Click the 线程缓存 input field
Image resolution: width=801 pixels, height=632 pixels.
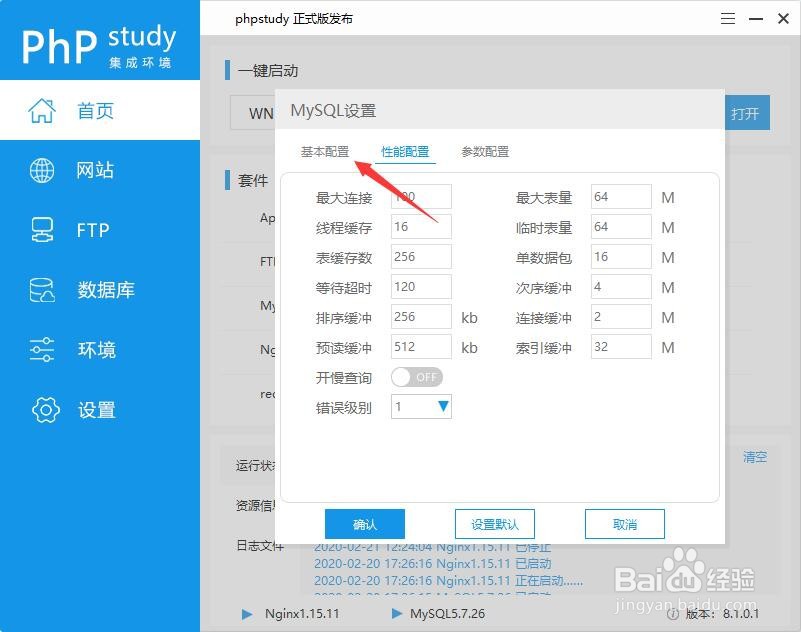pos(421,226)
